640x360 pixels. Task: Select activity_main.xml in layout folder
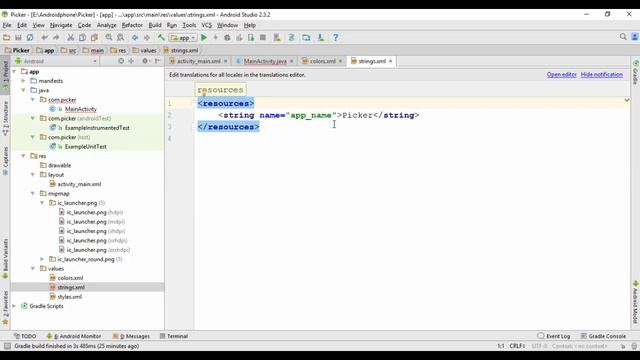click(x=79, y=184)
